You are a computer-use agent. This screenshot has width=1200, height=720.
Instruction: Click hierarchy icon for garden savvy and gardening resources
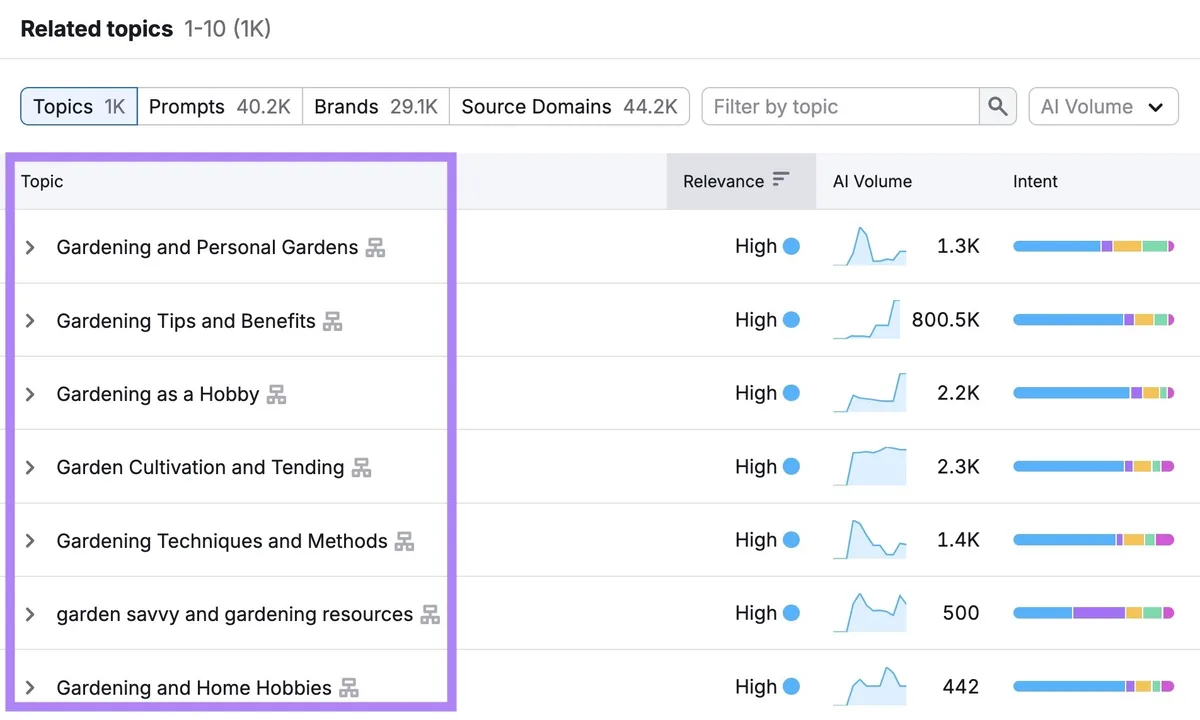(430, 614)
